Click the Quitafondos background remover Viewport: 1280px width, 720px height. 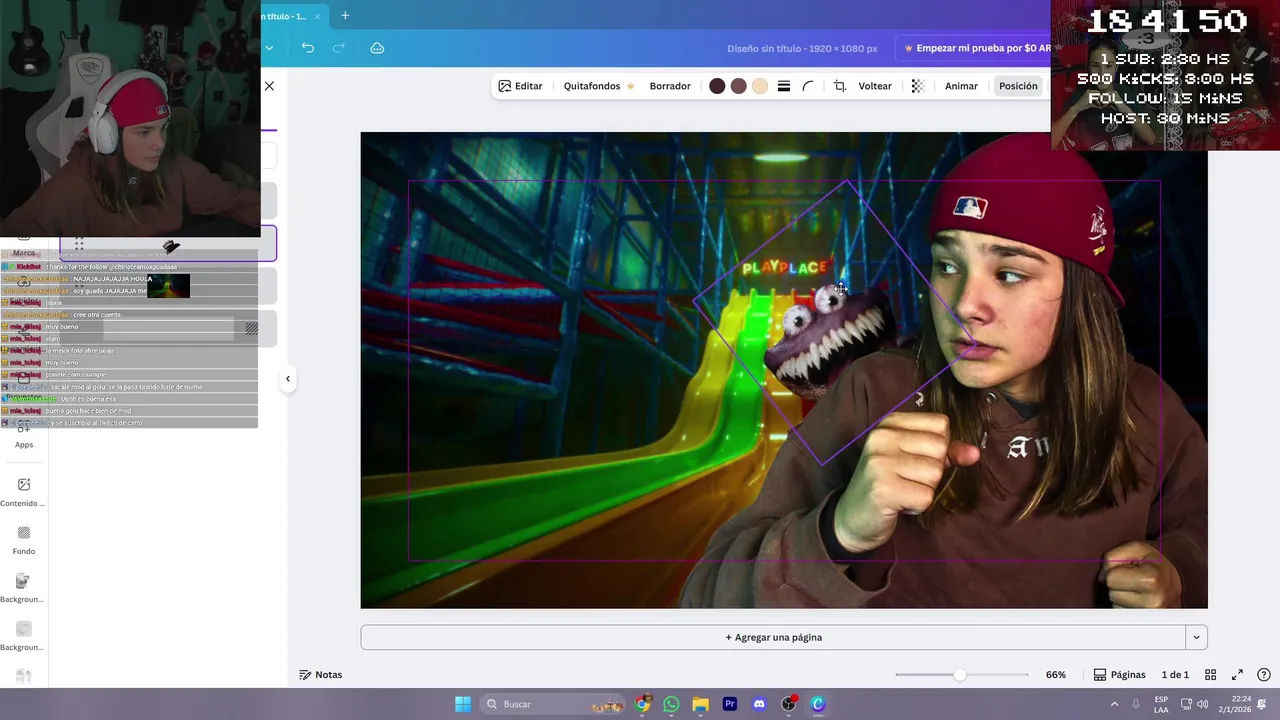599,86
